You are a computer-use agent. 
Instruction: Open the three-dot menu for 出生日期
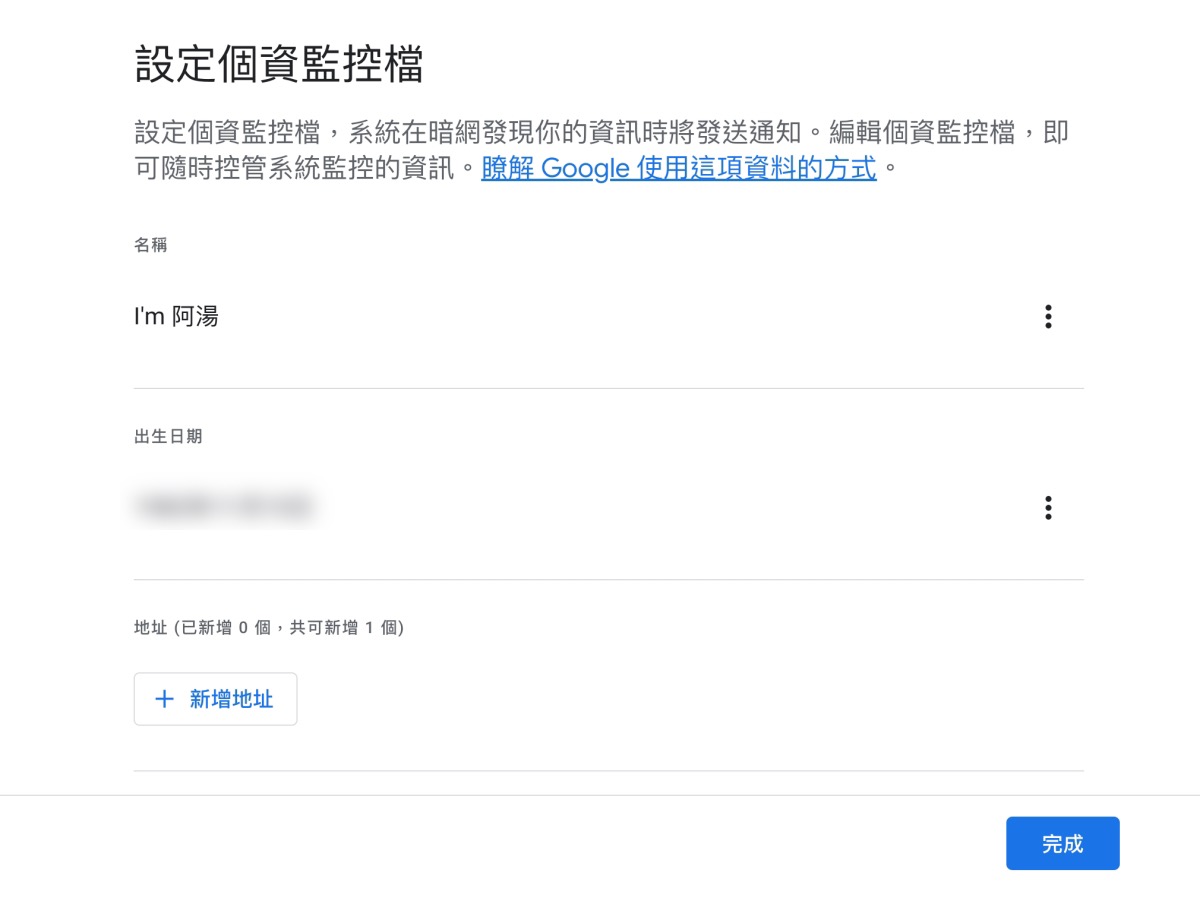pyautogui.click(x=1048, y=508)
